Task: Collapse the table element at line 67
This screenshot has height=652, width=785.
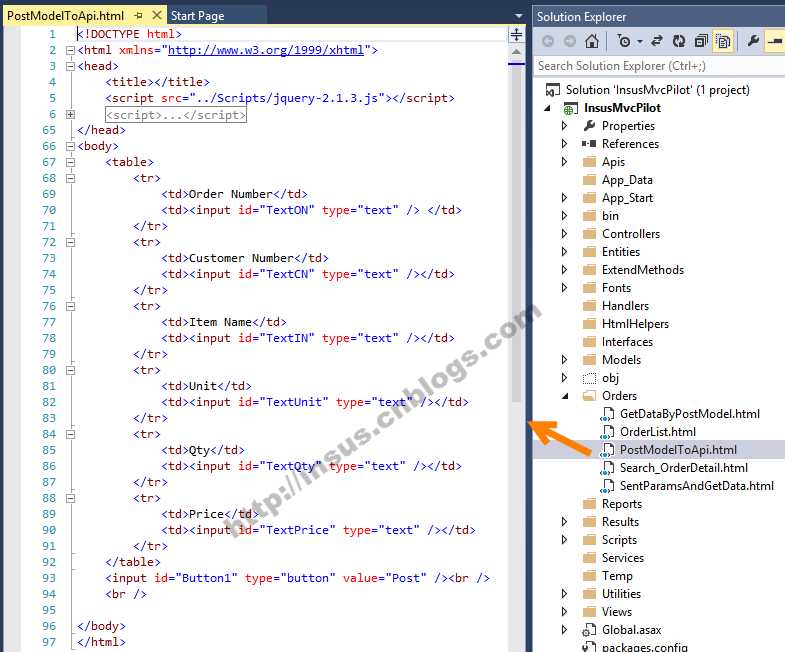Action: pyautogui.click(x=70, y=163)
